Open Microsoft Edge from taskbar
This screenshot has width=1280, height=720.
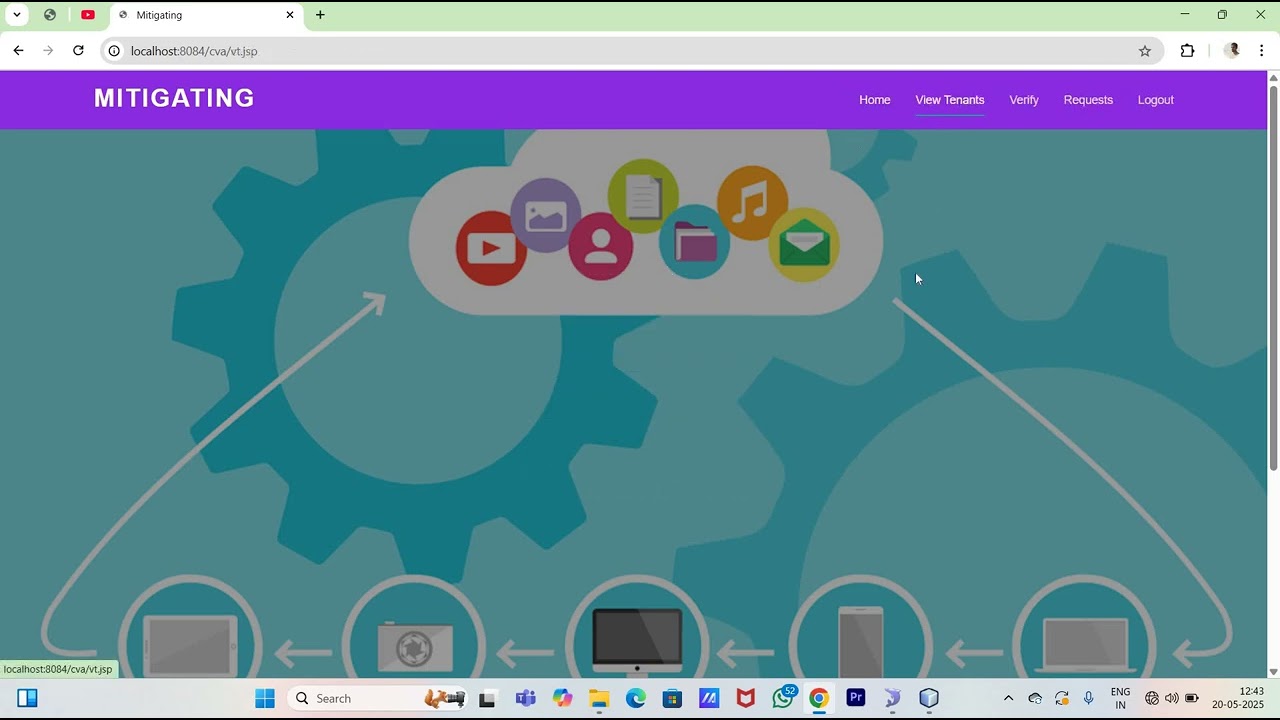(x=636, y=698)
